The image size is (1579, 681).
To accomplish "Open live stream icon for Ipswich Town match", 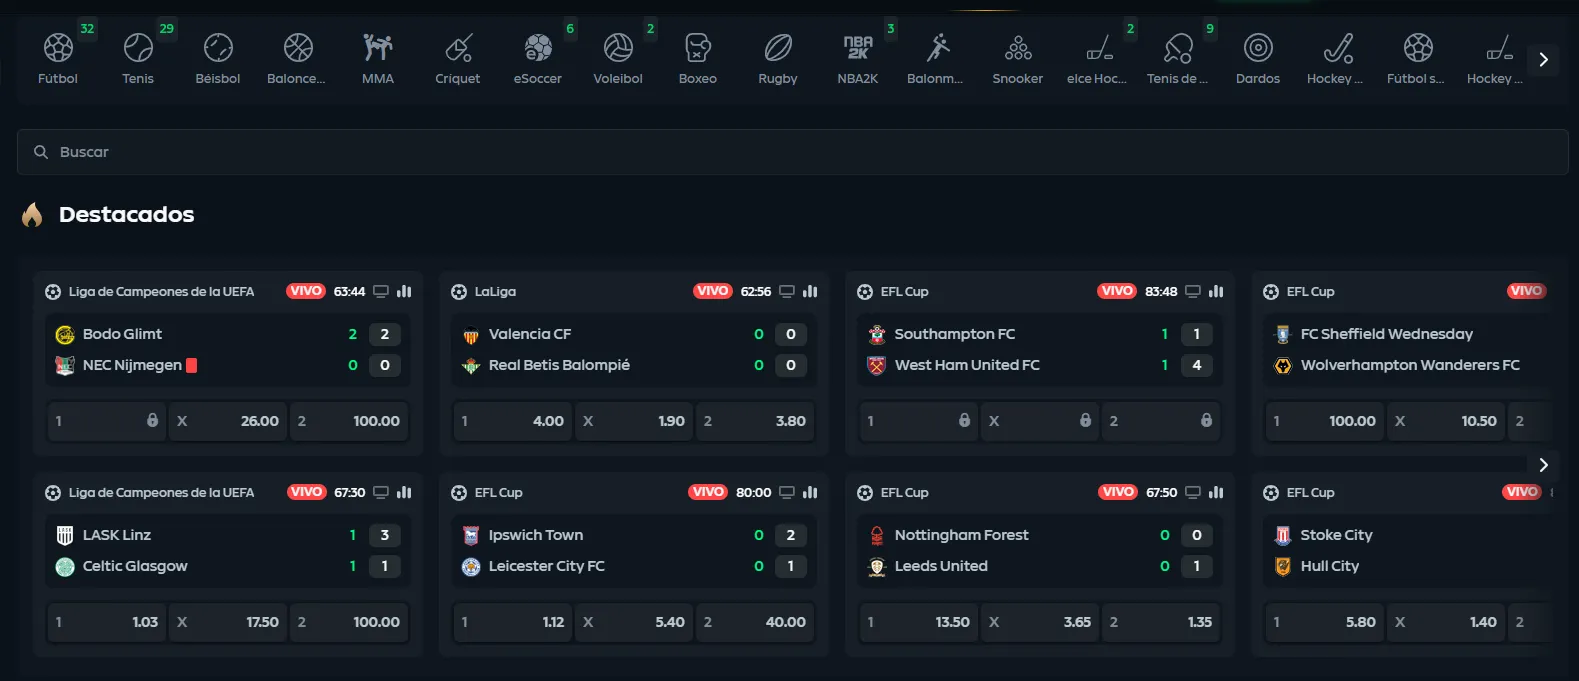I will point(787,492).
